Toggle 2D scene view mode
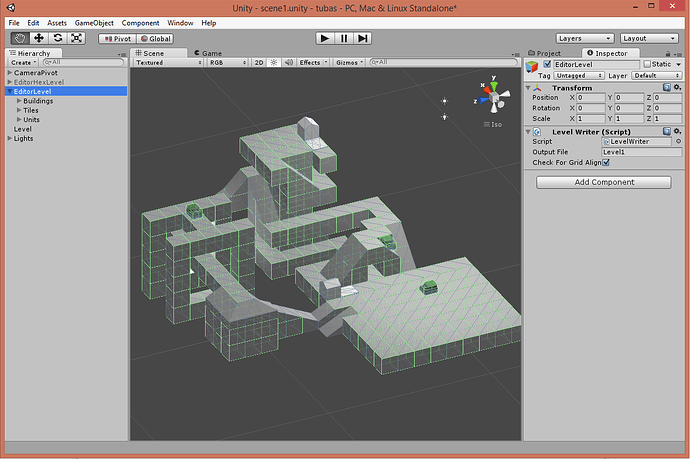The height and width of the screenshot is (459, 690). (258, 62)
